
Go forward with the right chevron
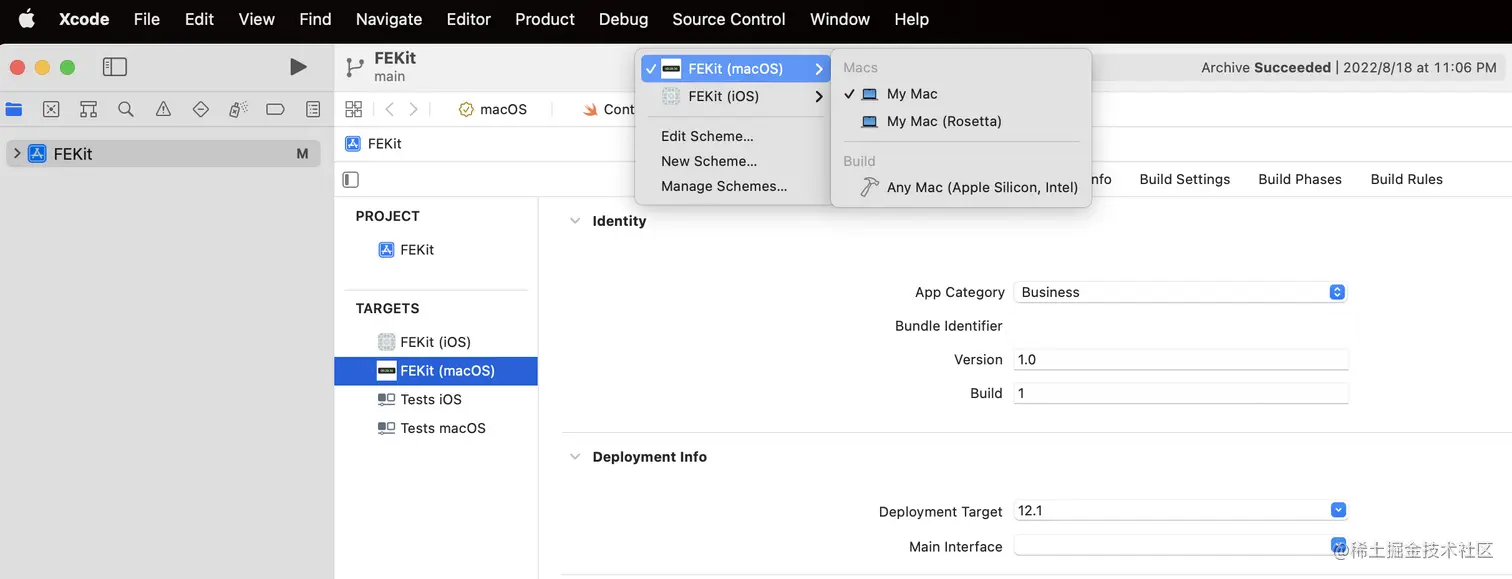click(x=413, y=109)
